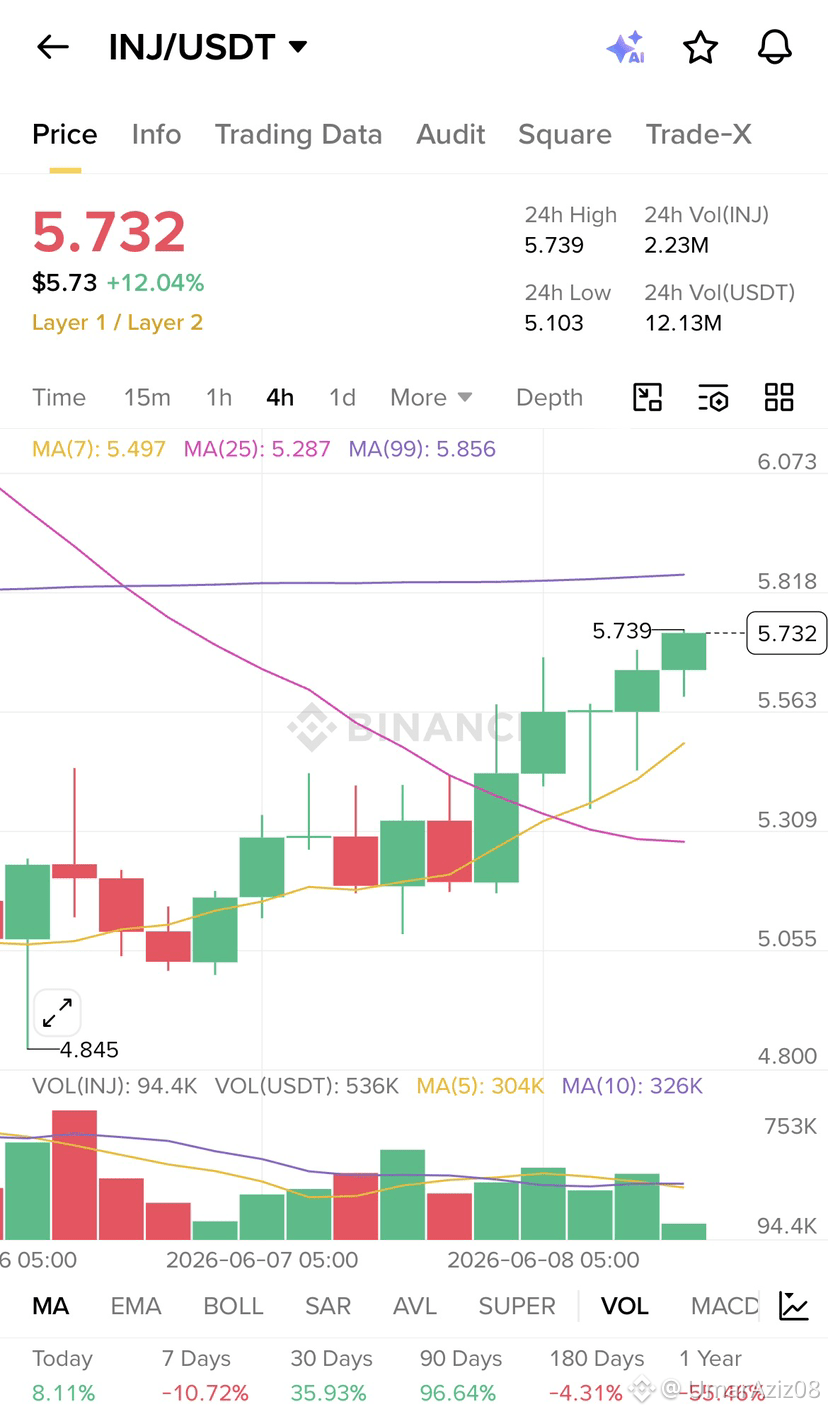This screenshot has height=1414, width=828.
Task: Tap the 2026-06-08 05:00 time label
Action: (543, 1259)
